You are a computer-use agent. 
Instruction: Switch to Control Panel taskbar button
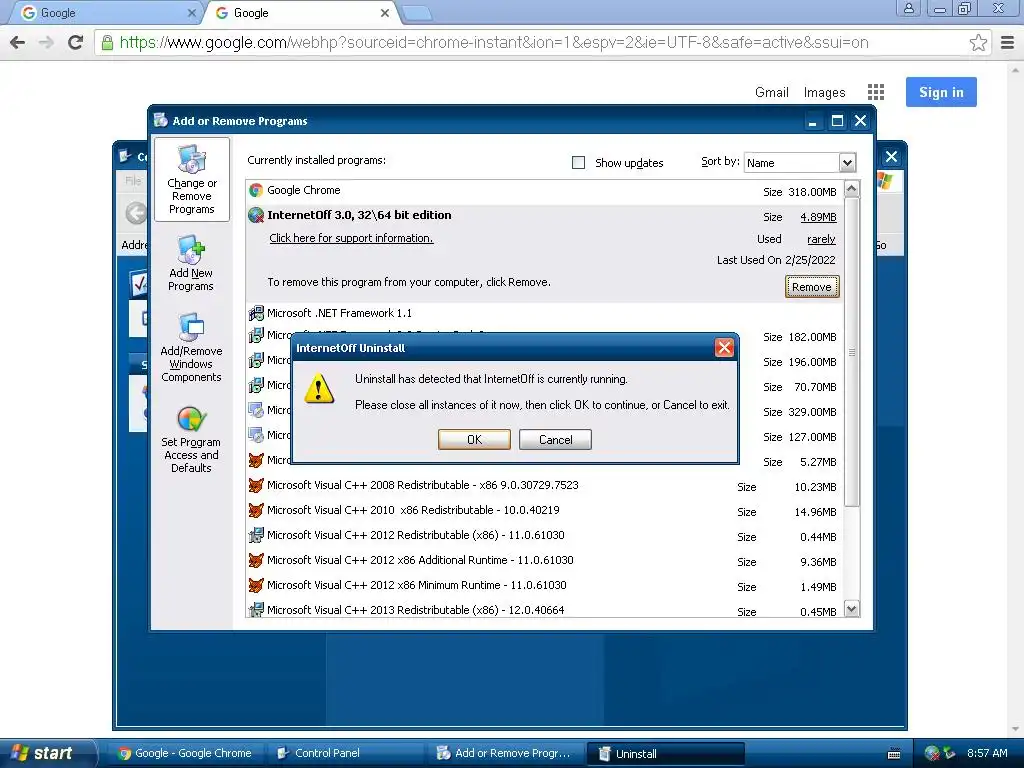tap(345, 753)
